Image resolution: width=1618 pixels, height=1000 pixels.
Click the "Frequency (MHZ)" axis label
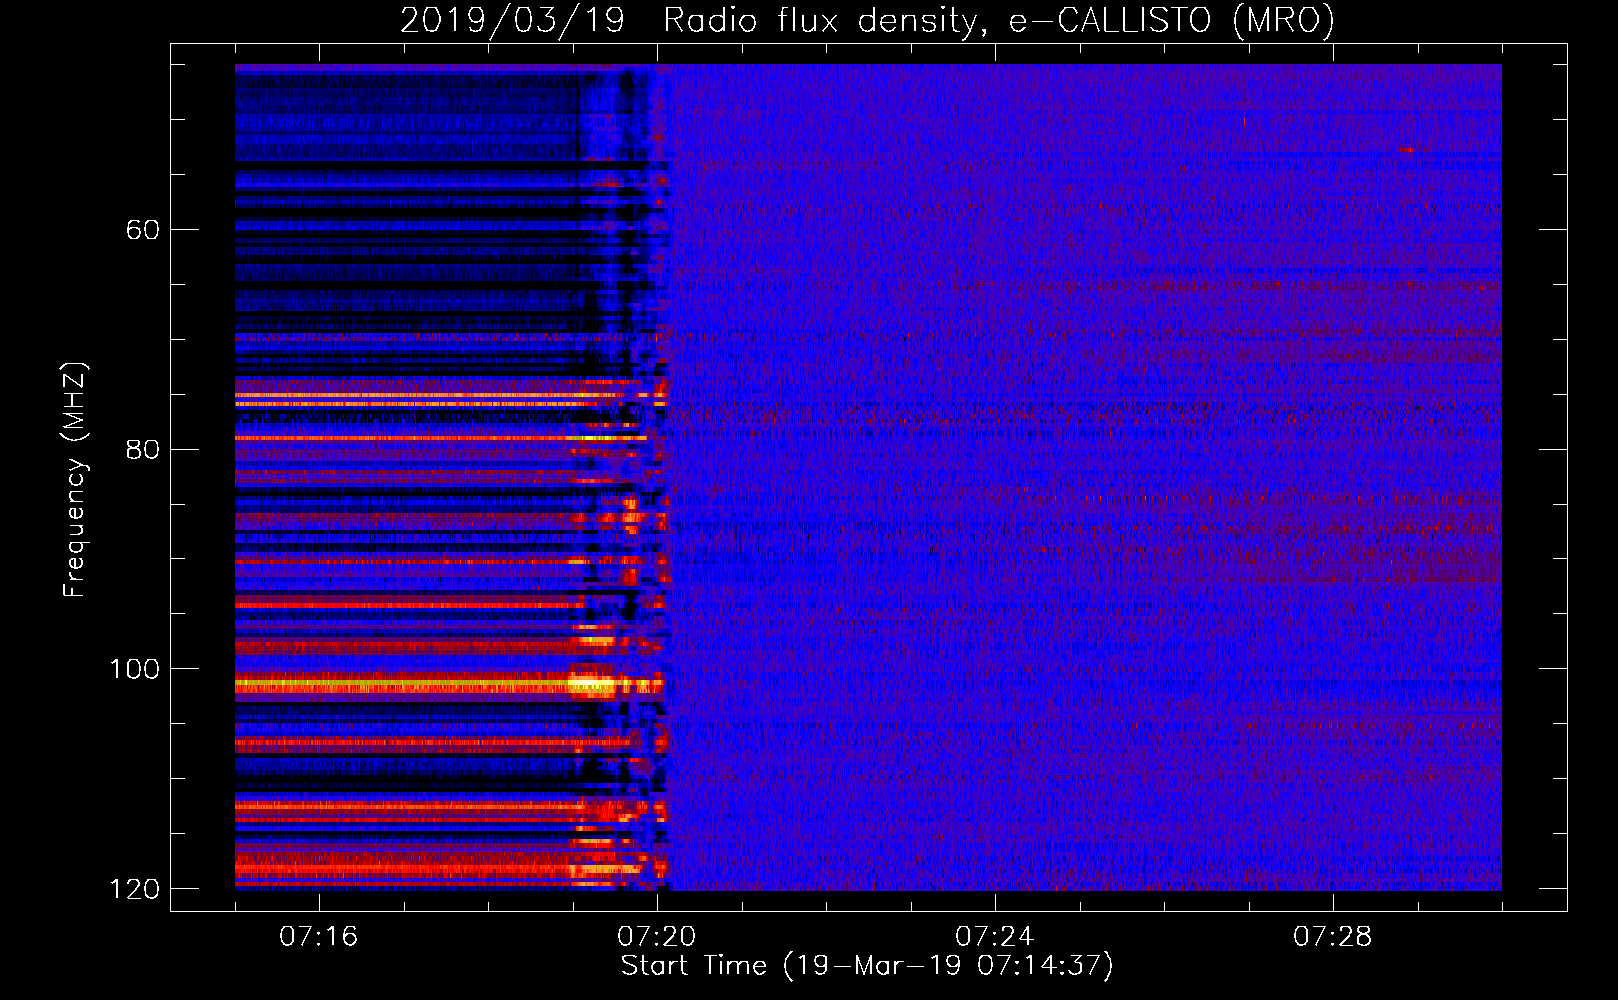pyautogui.click(x=75, y=480)
